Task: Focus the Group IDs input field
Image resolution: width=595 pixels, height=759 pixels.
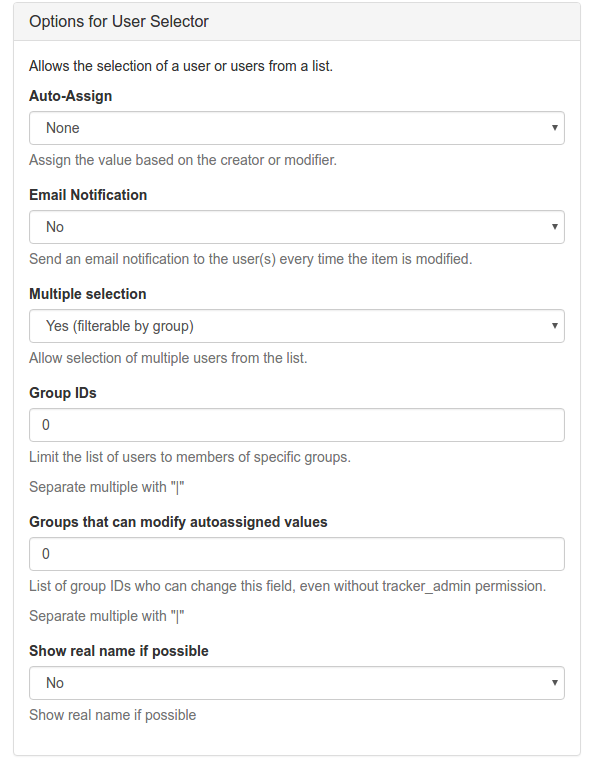Action: pyautogui.click(x=297, y=425)
